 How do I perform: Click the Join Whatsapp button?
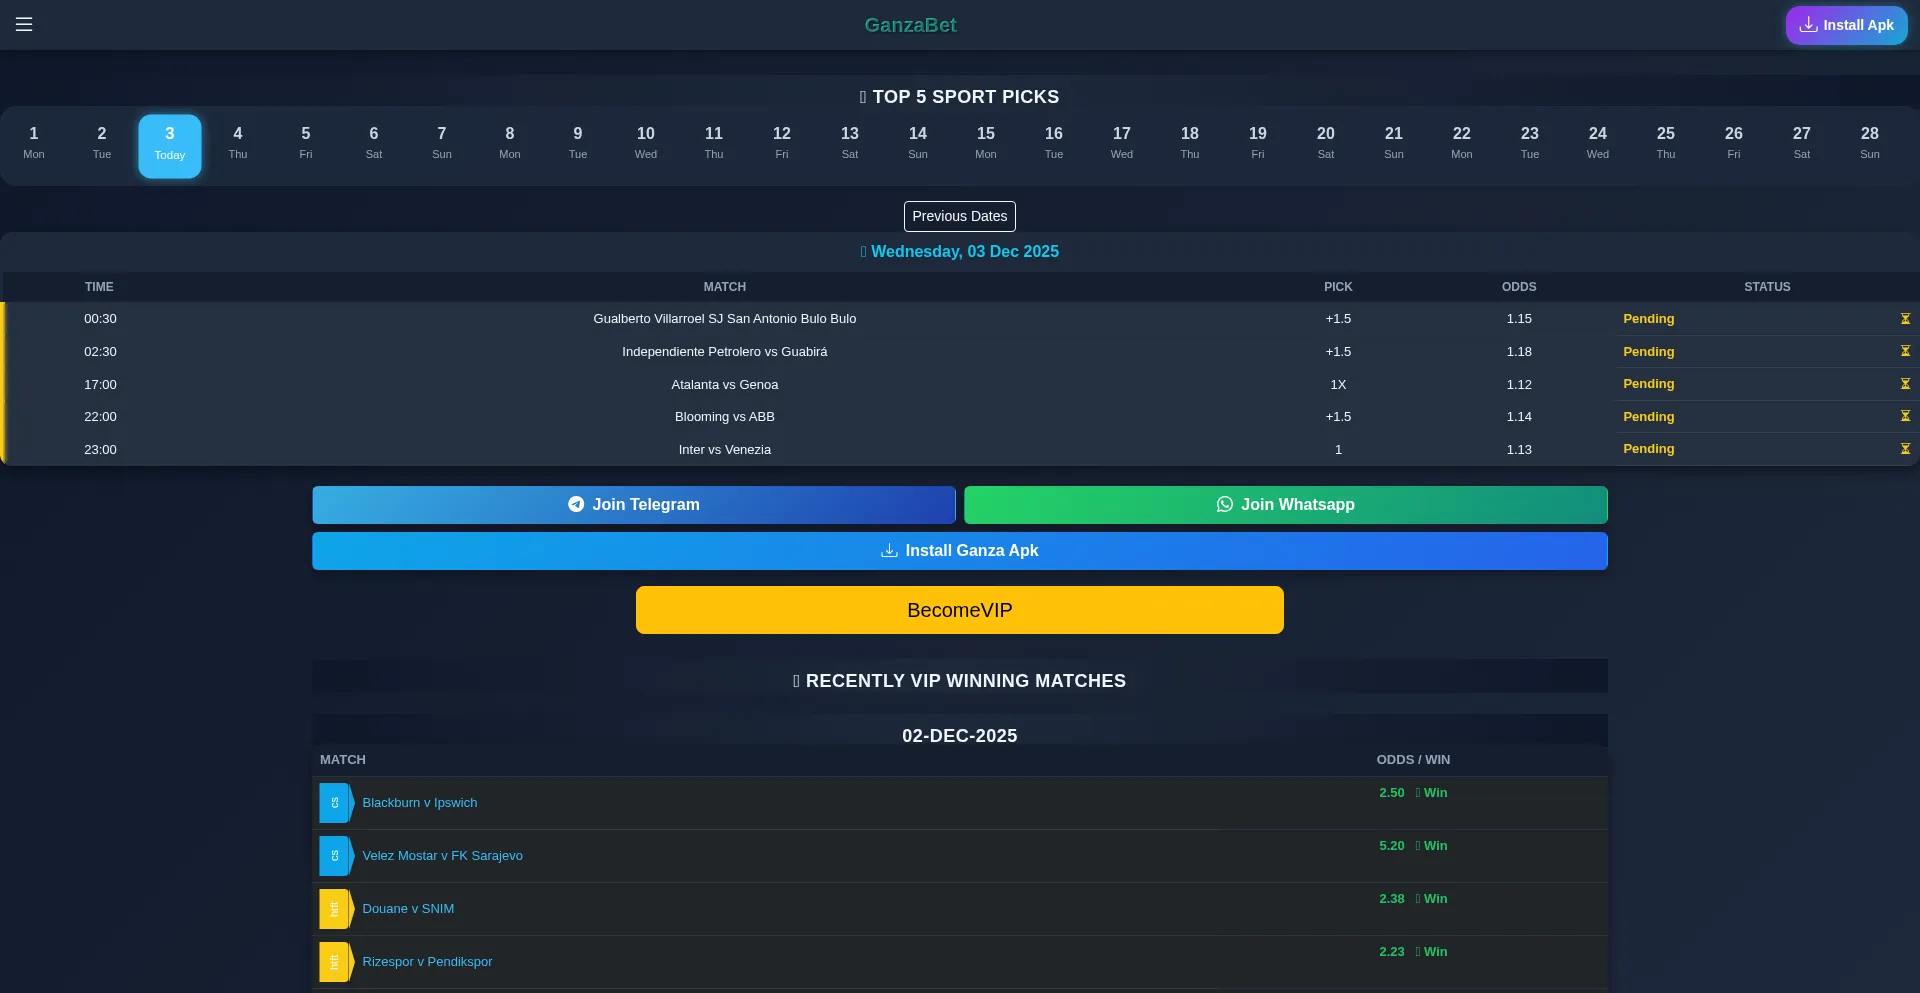[1286, 505]
